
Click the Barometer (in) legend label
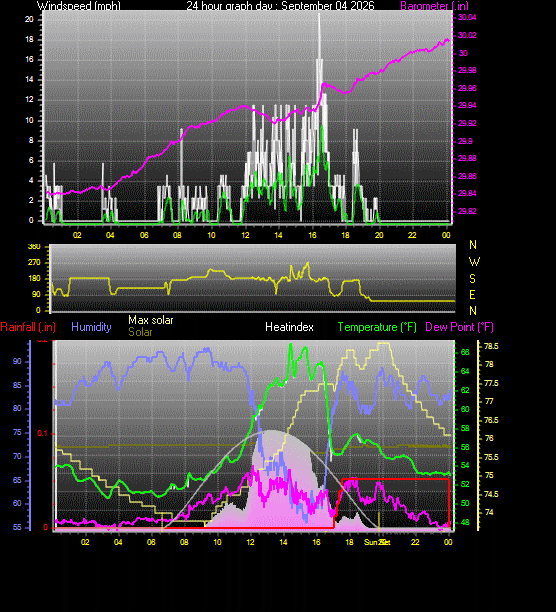tap(434, 6)
